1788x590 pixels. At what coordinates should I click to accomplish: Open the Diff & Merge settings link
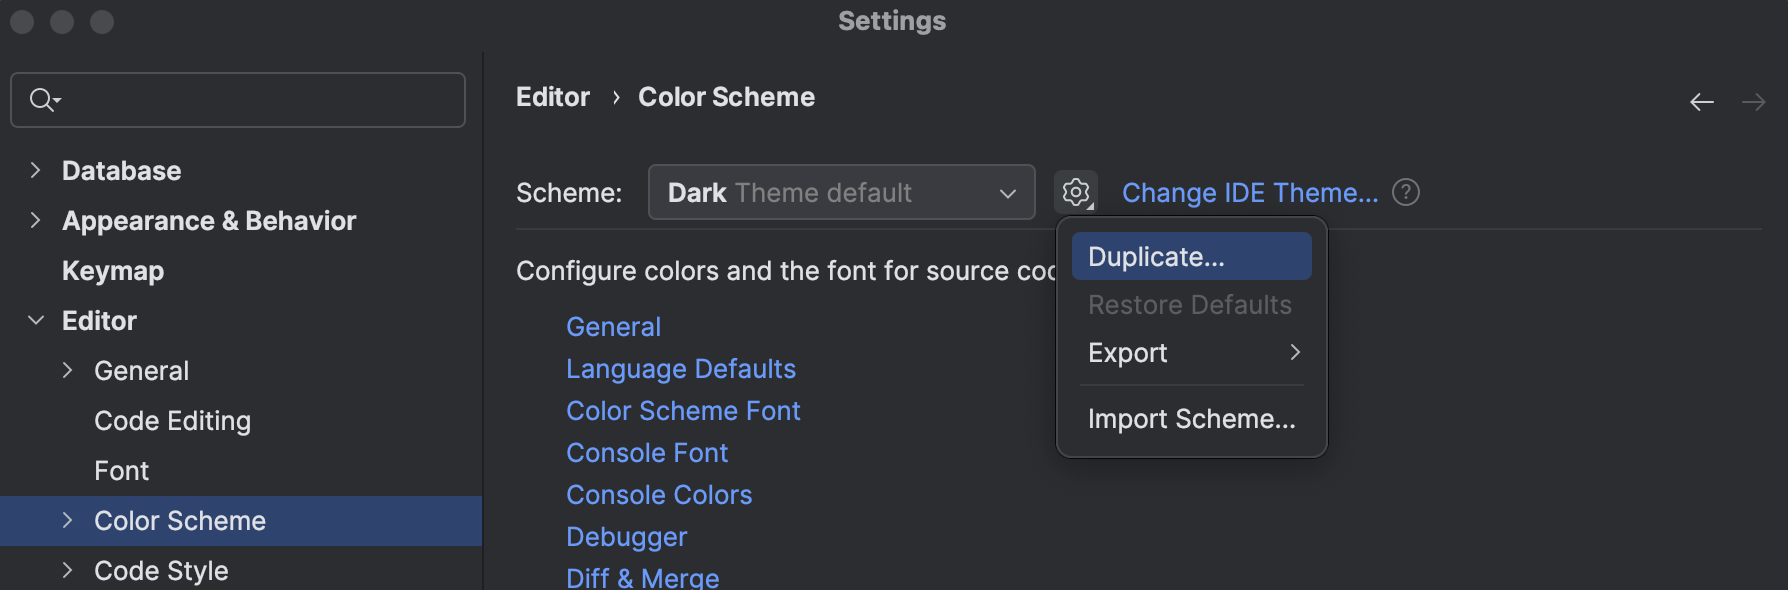(643, 577)
